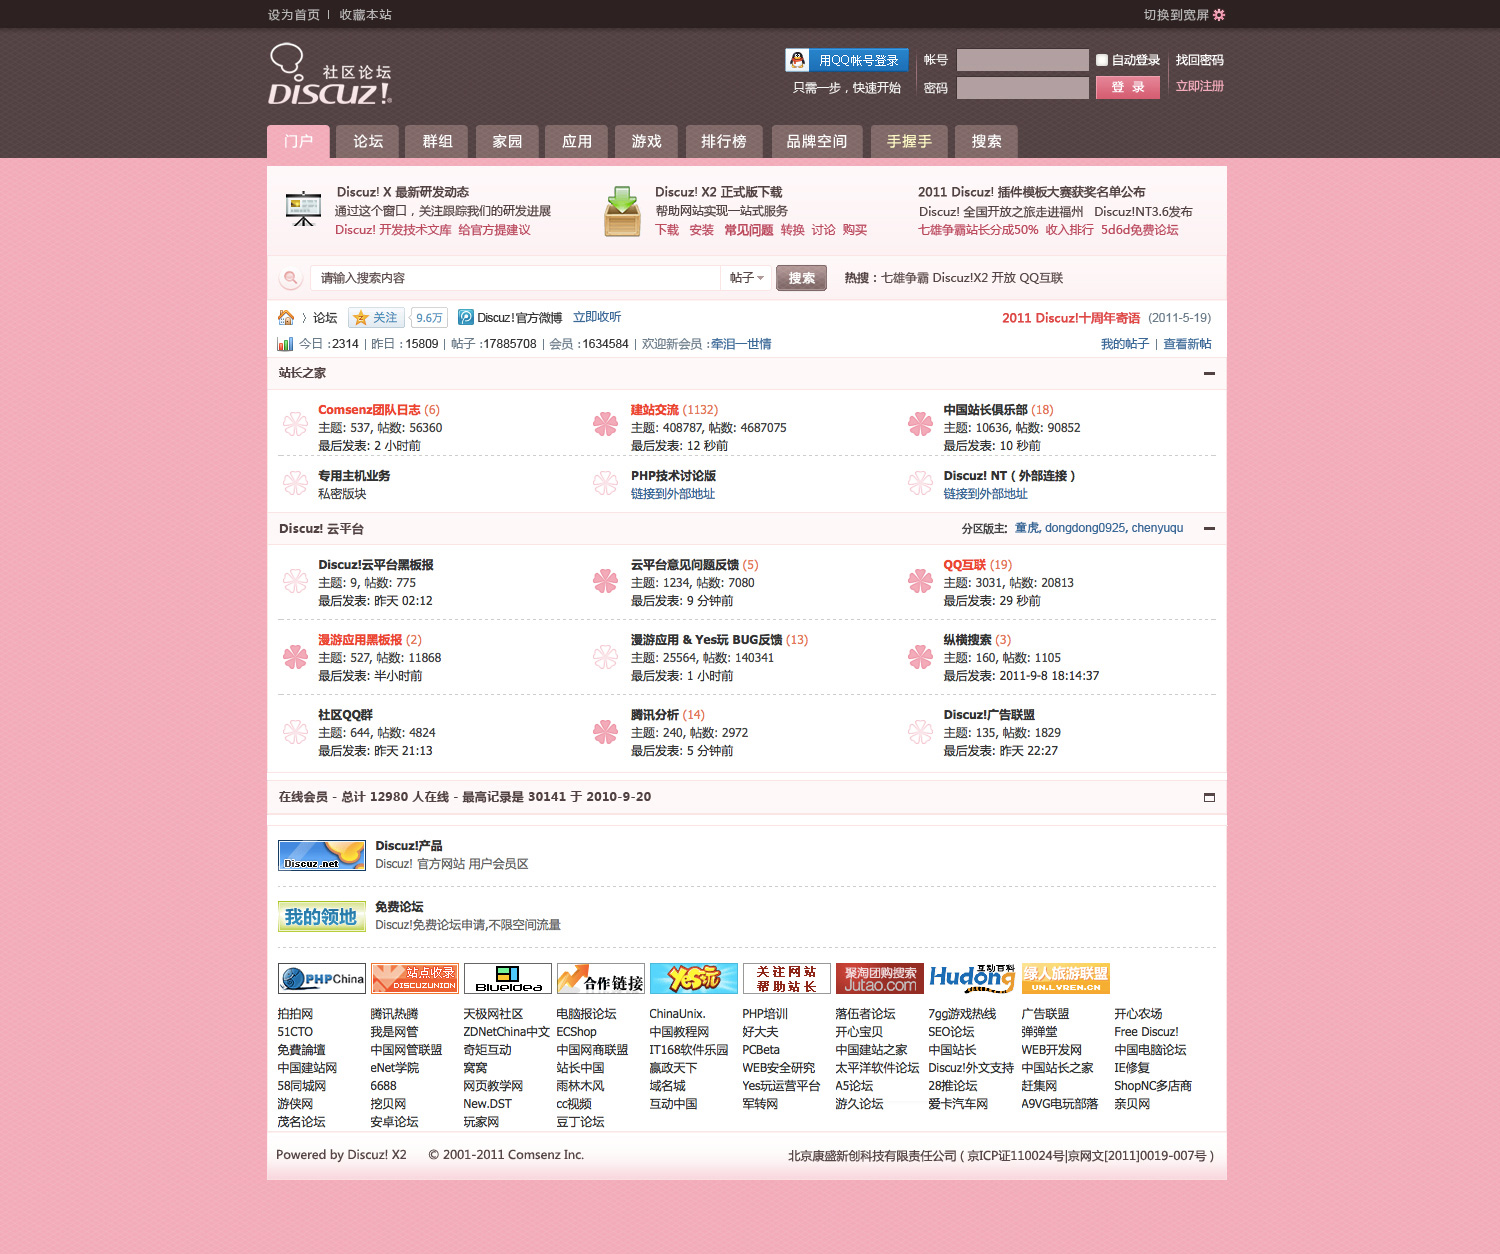Click the flower icon for 建站交流

605,424
